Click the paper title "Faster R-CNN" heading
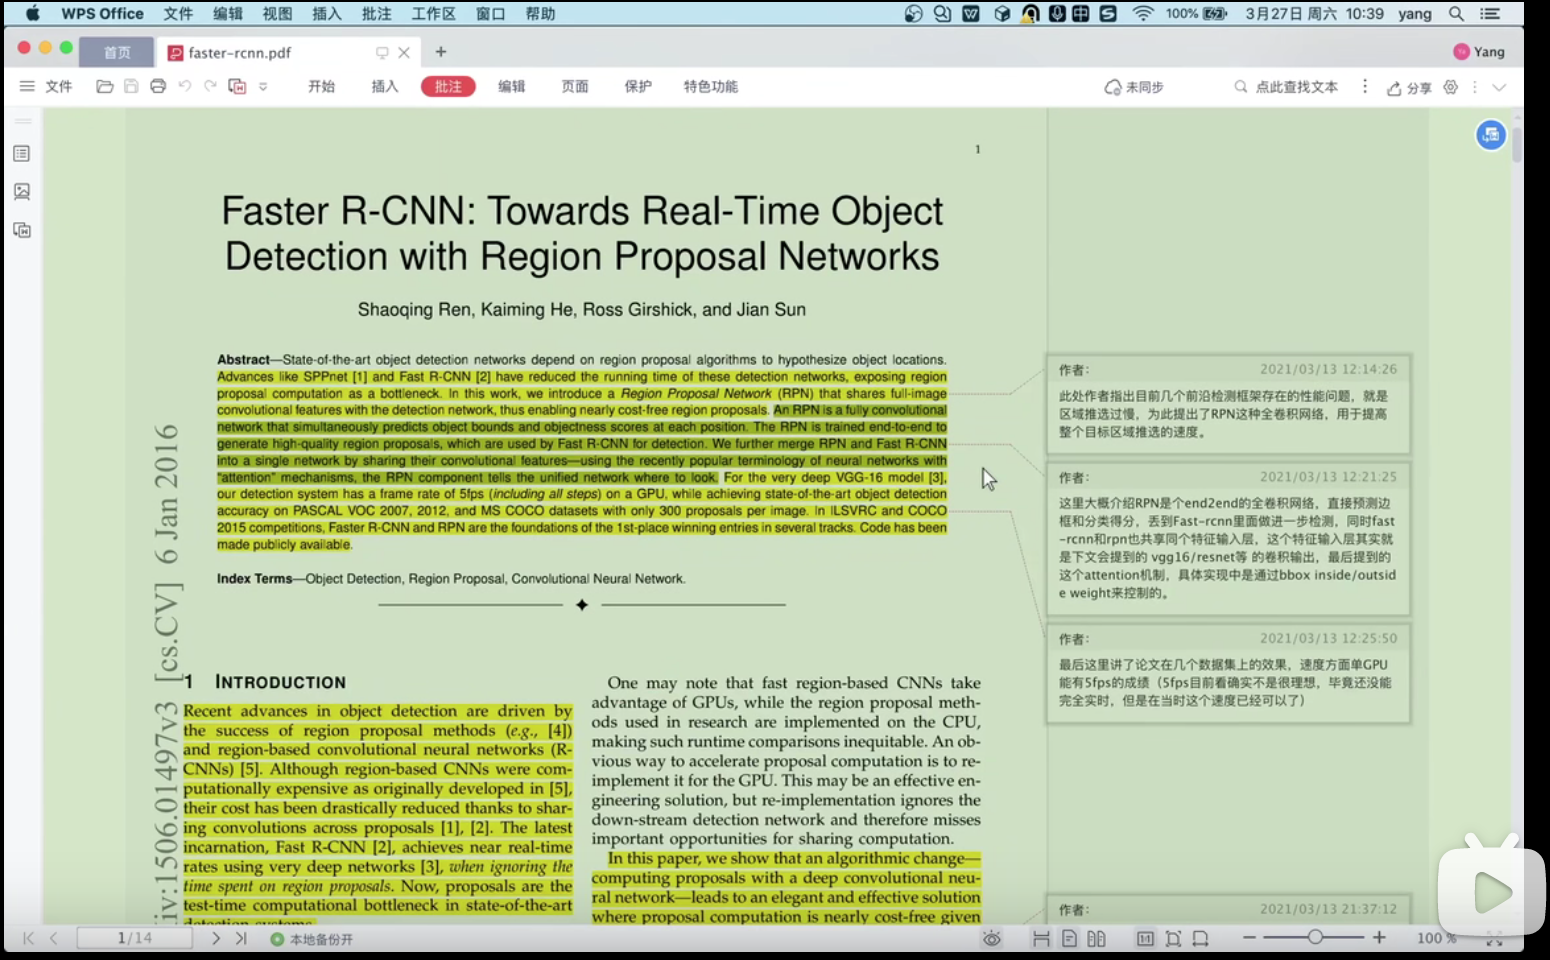The width and height of the screenshot is (1550, 960). coord(582,233)
